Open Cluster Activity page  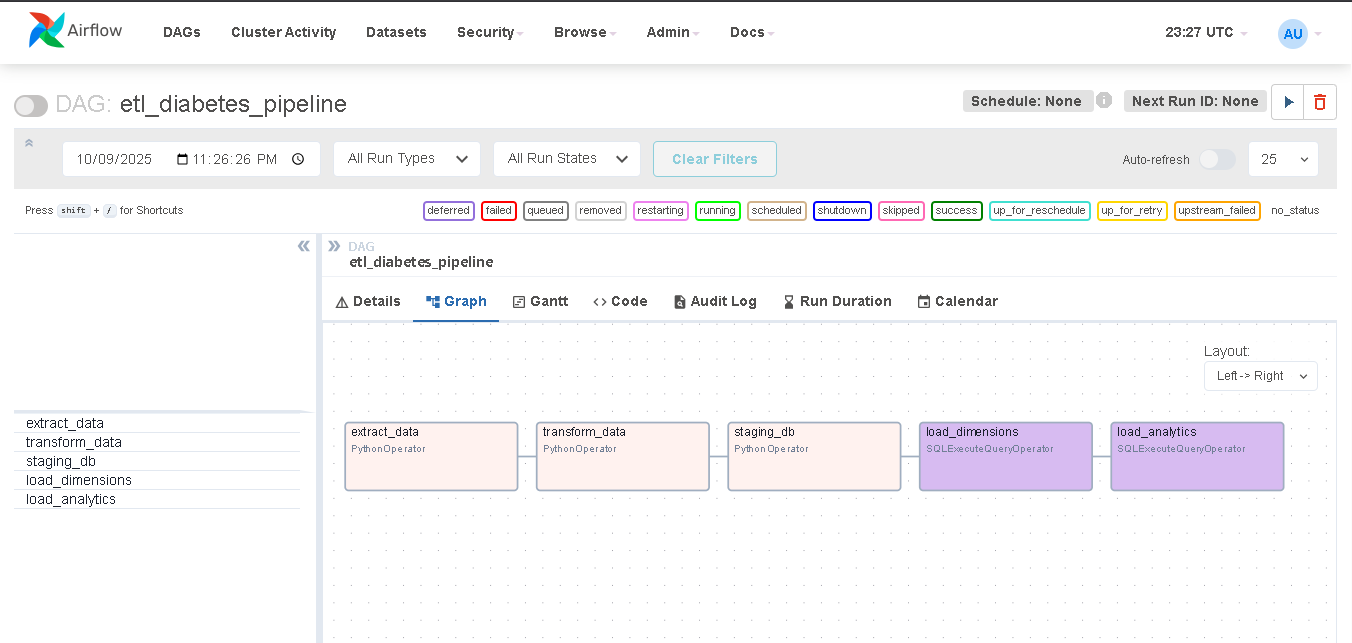pyautogui.click(x=284, y=32)
